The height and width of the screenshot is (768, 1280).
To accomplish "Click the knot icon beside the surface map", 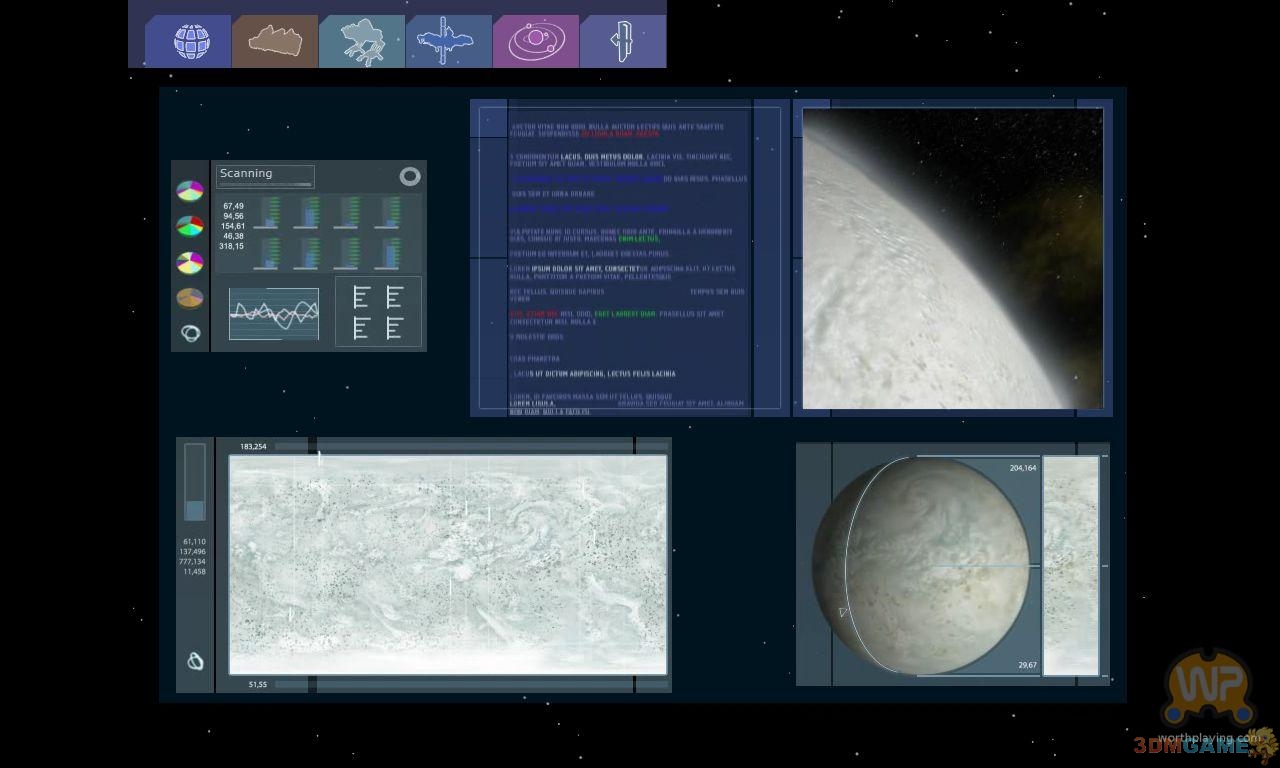I will [x=195, y=661].
